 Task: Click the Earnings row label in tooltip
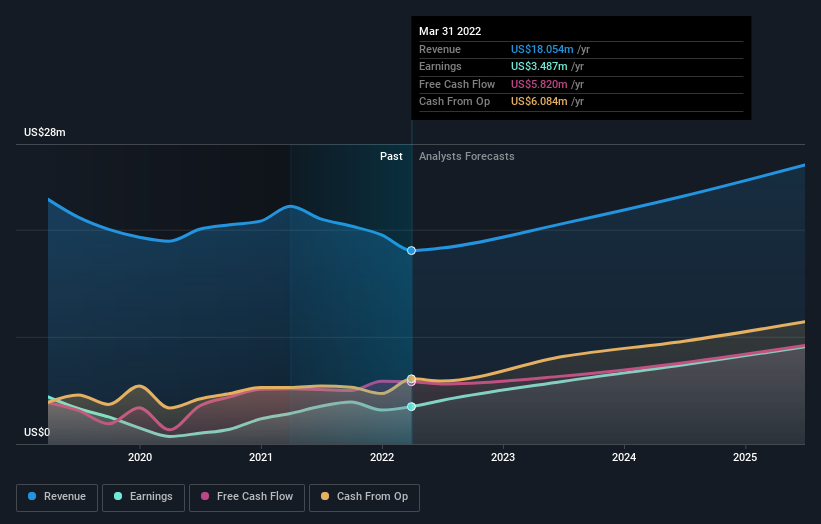coord(440,66)
